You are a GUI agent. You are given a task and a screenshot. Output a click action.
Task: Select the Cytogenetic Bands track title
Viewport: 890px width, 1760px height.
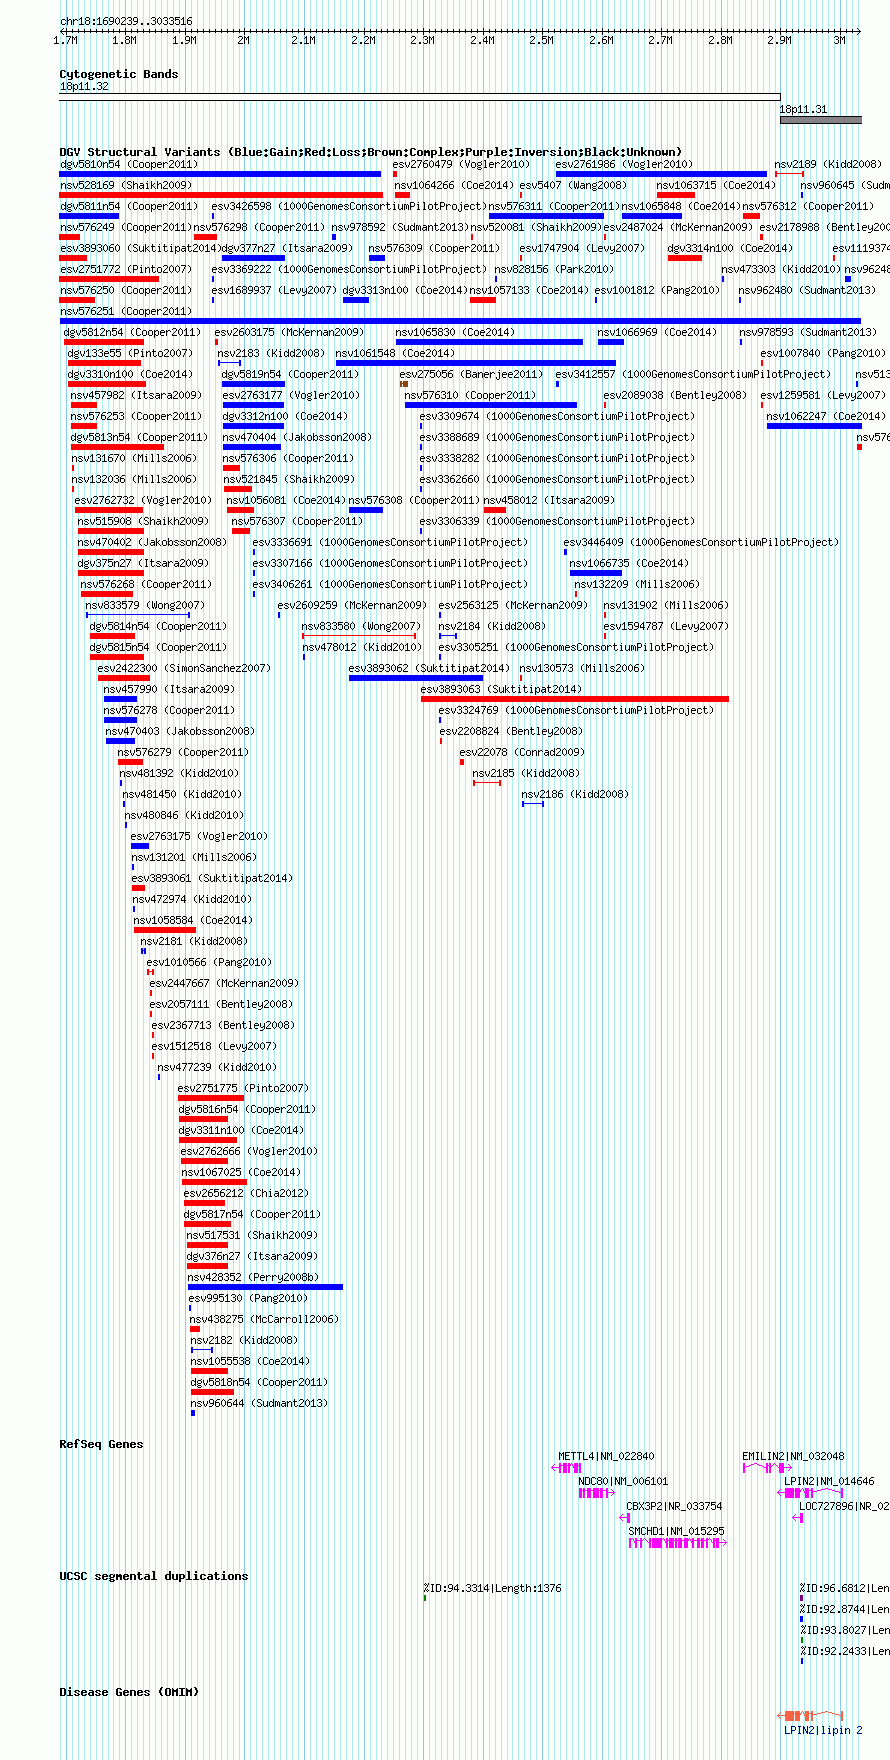[119, 74]
